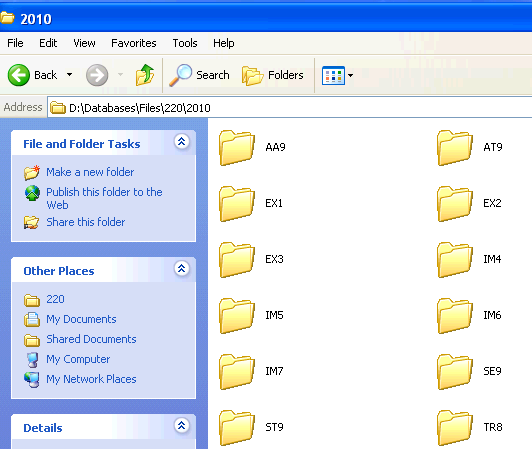Open the Search magnifier tool
This screenshot has height=449, width=532.
pyautogui.click(x=199, y=75)
